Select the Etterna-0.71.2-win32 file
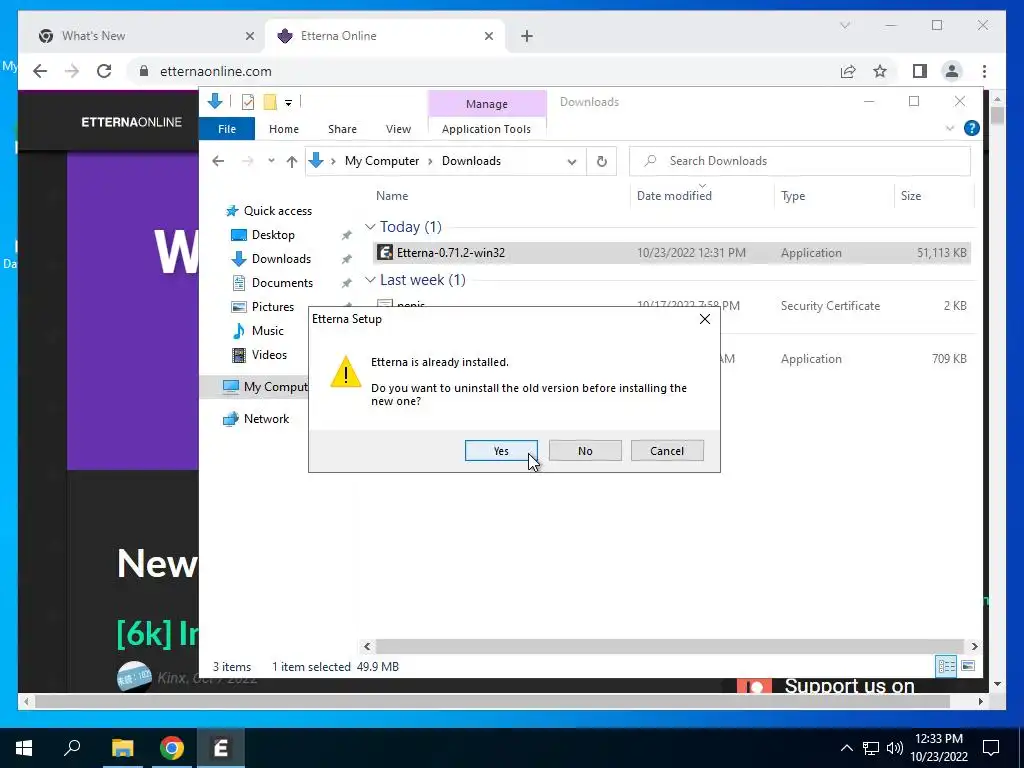The image size is (1024, 768). 672,253
